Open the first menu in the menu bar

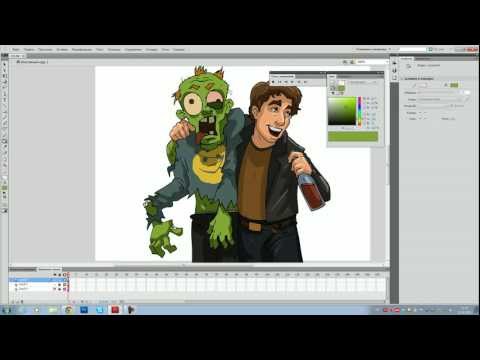point(16,49)
